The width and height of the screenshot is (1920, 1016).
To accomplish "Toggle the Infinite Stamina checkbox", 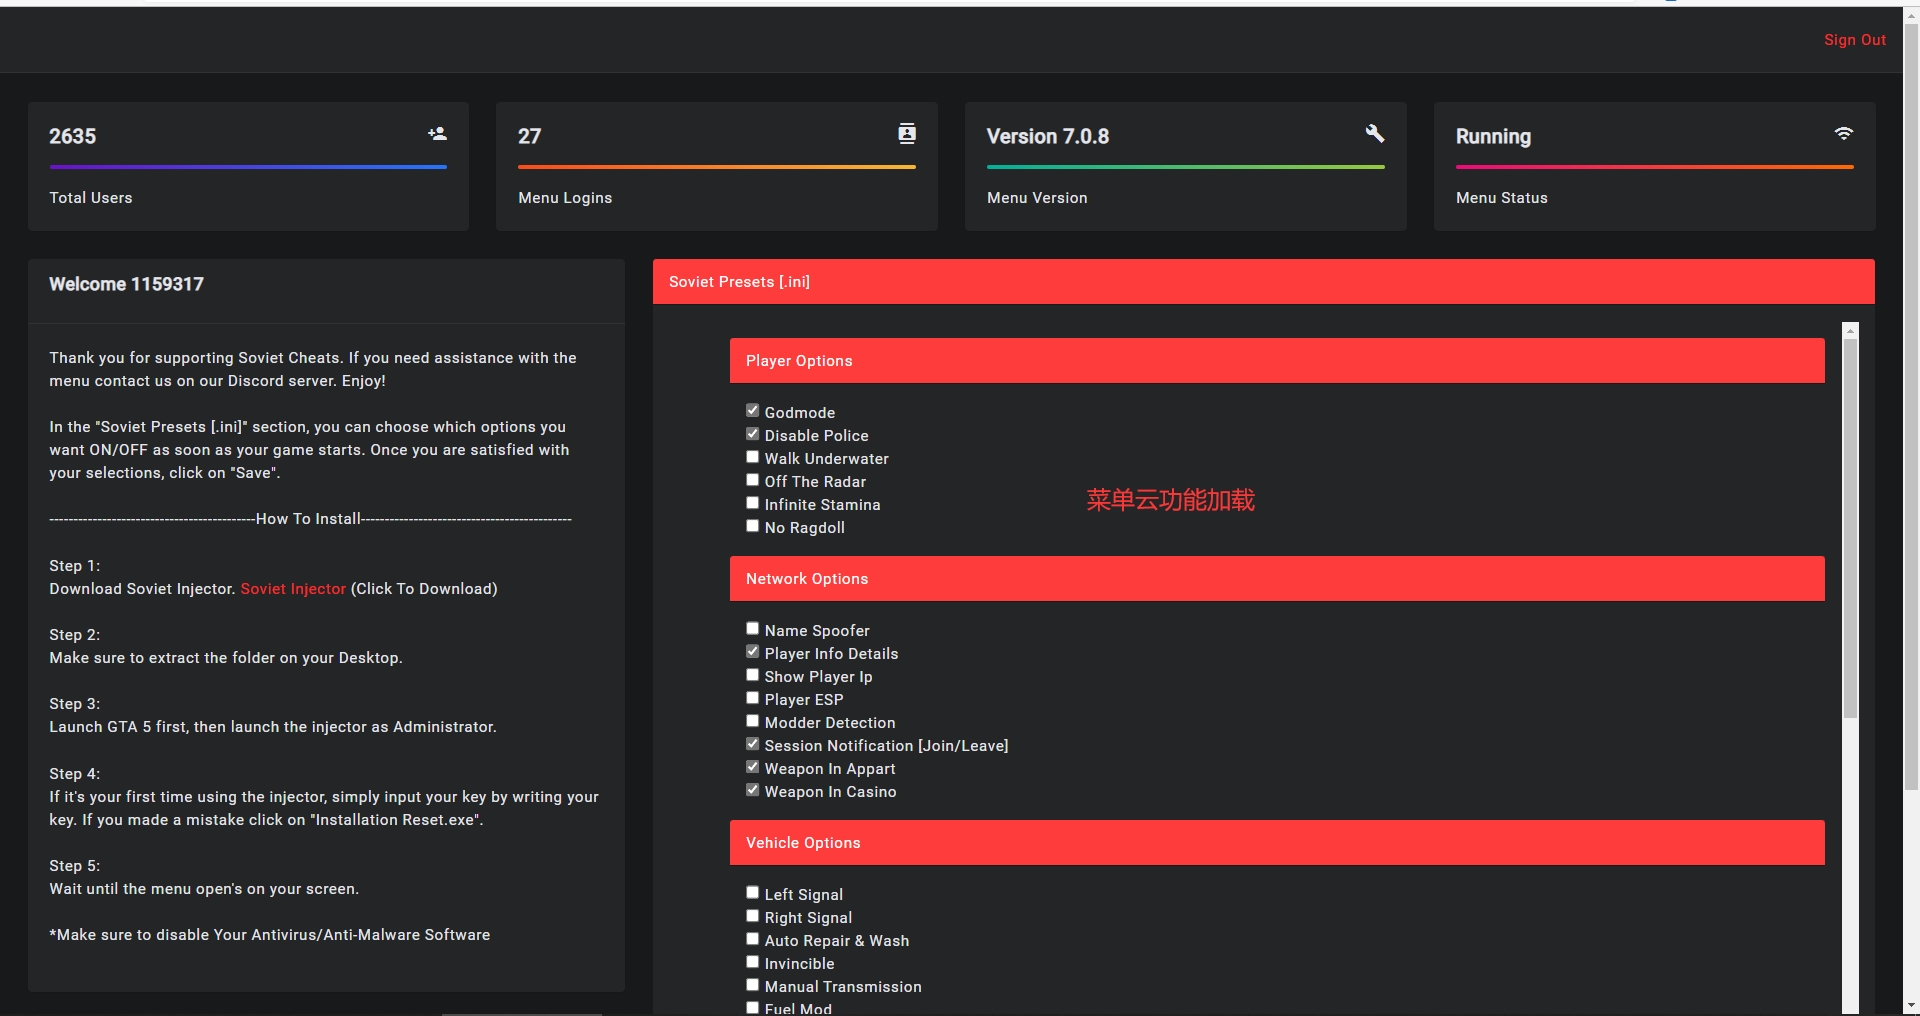I will 753,503.
